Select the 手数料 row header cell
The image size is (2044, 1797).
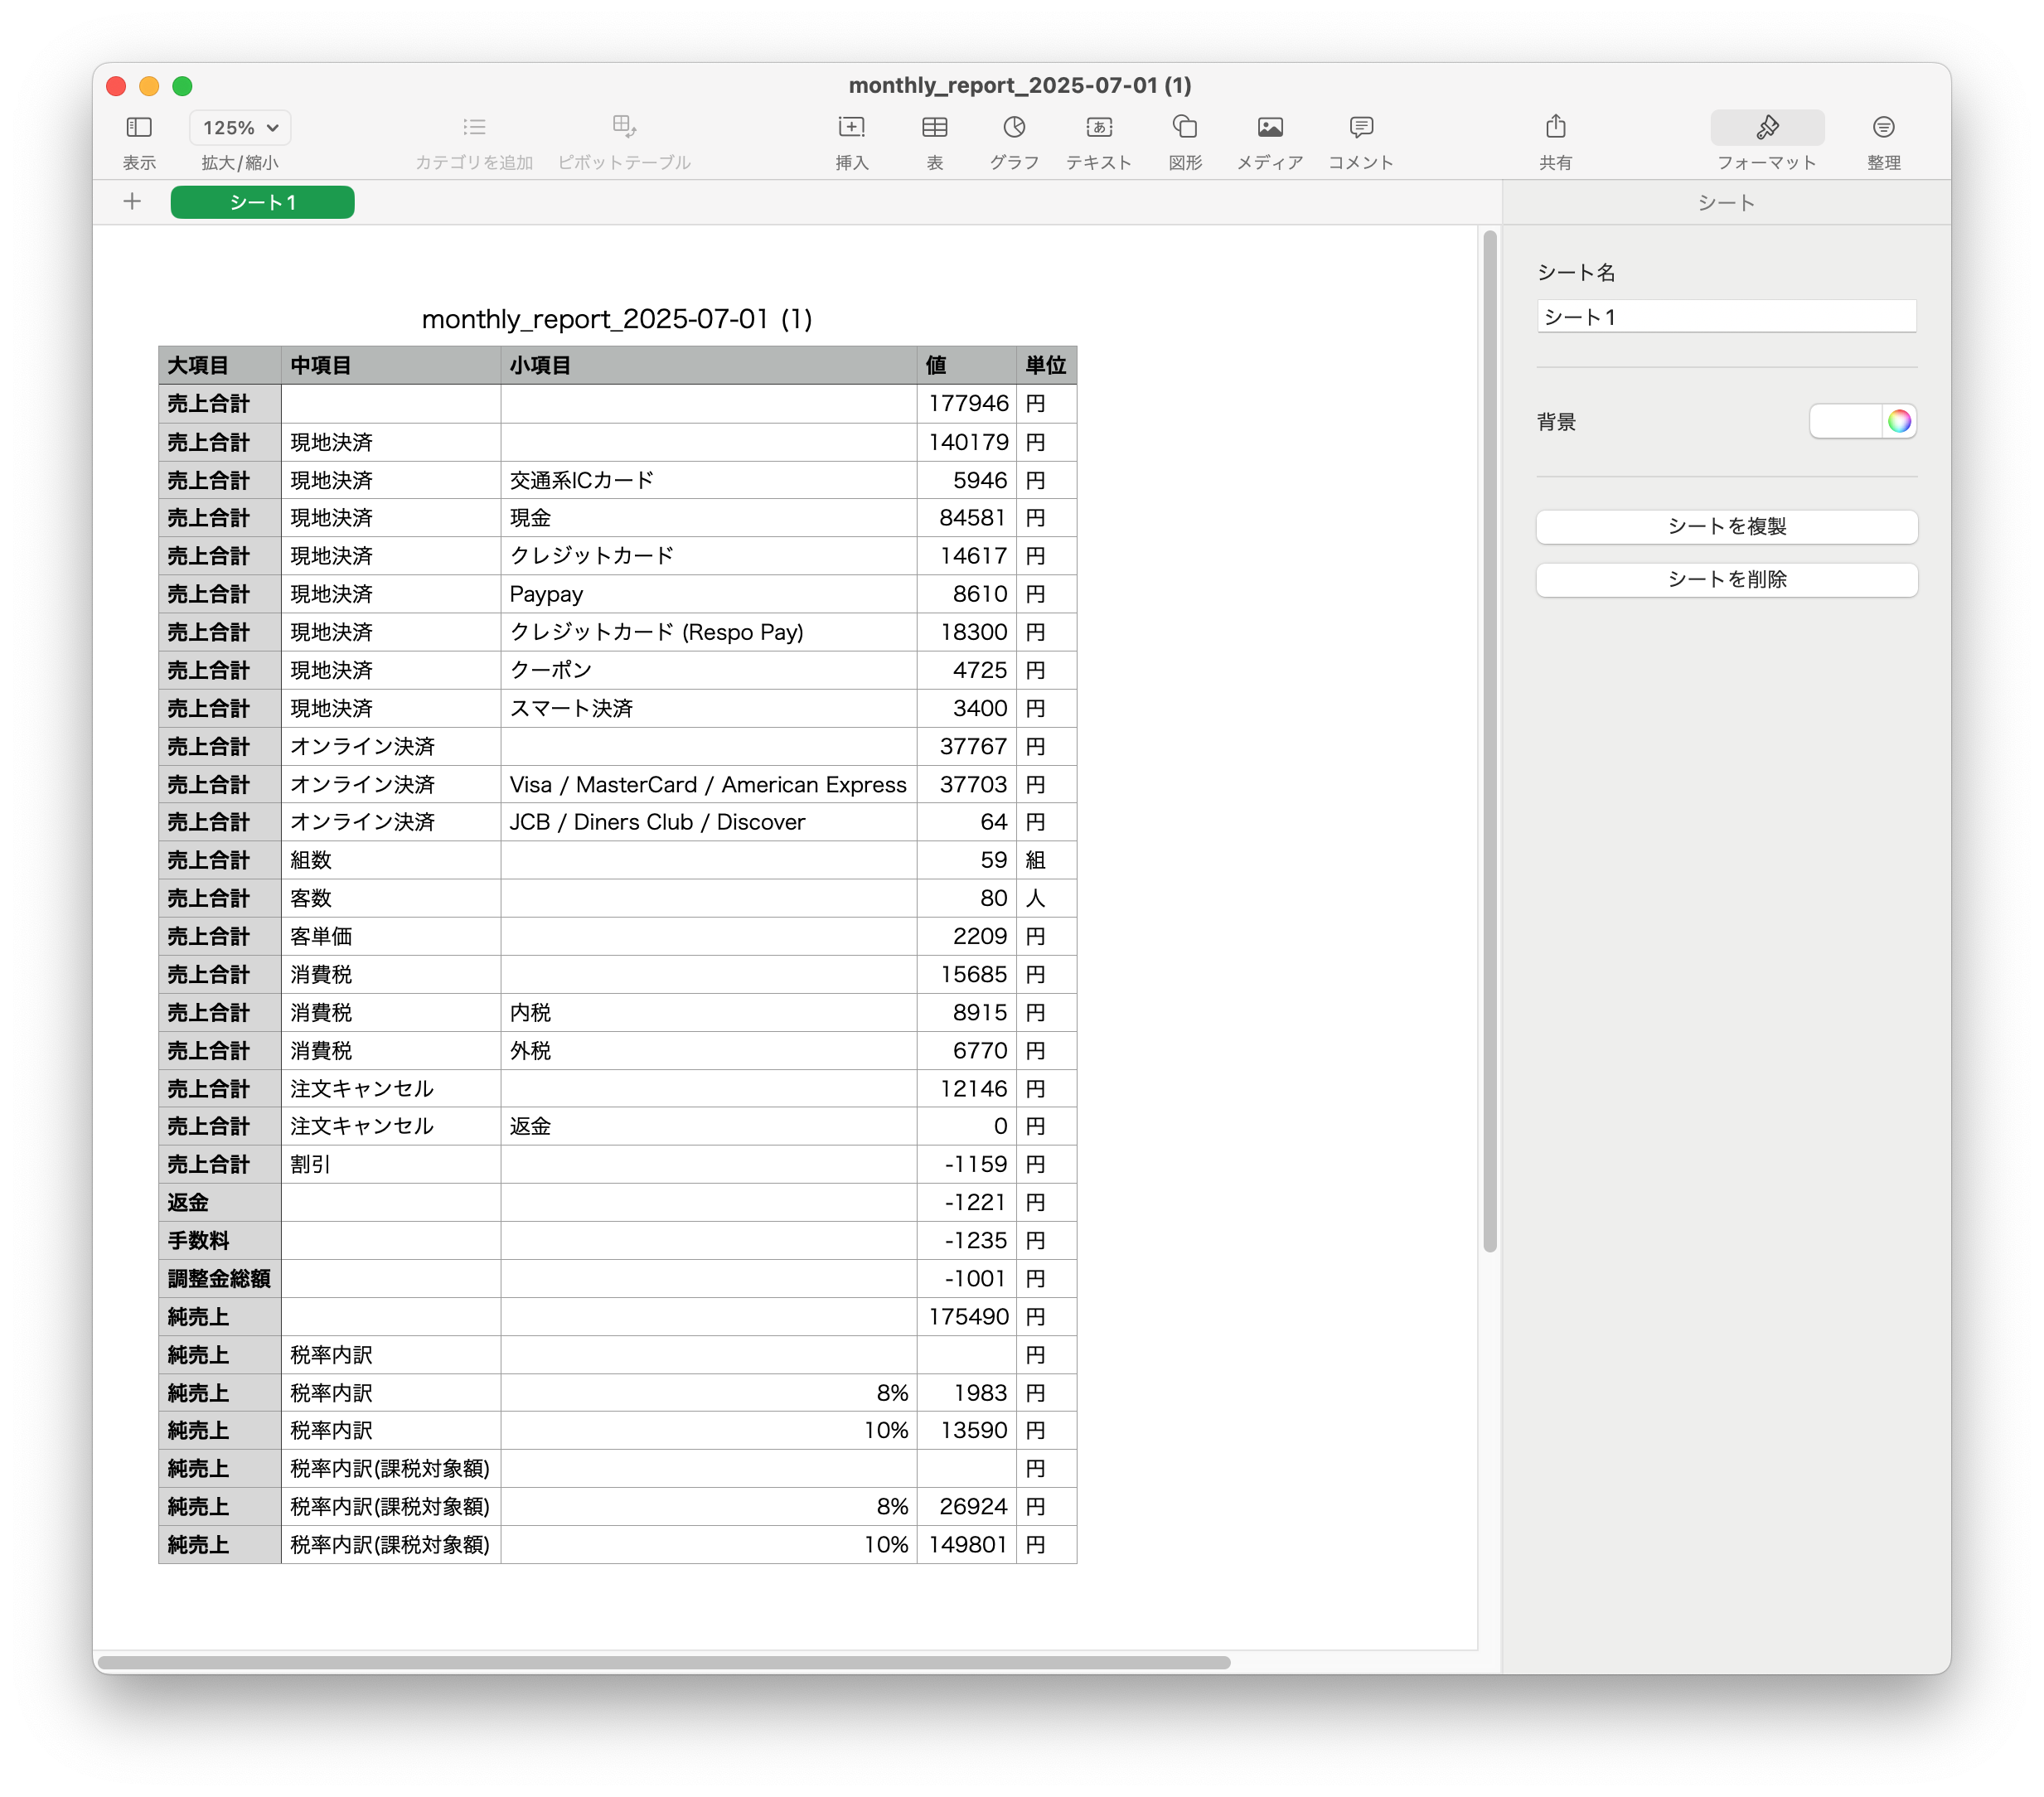pyautogui.click(x=220, y=1240)
